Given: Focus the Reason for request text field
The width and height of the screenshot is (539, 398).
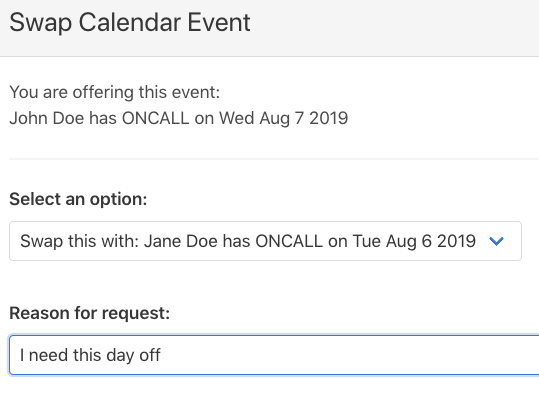Looking at the screenshot, I should click(x=274, y=355).
